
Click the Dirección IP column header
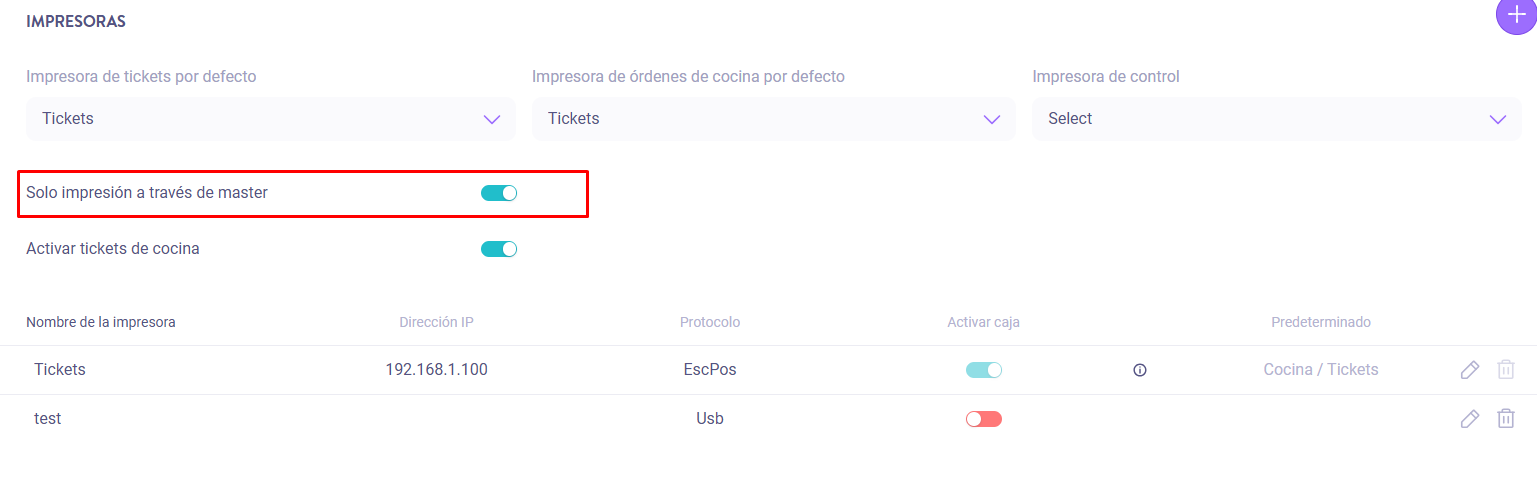pos(436,322)
